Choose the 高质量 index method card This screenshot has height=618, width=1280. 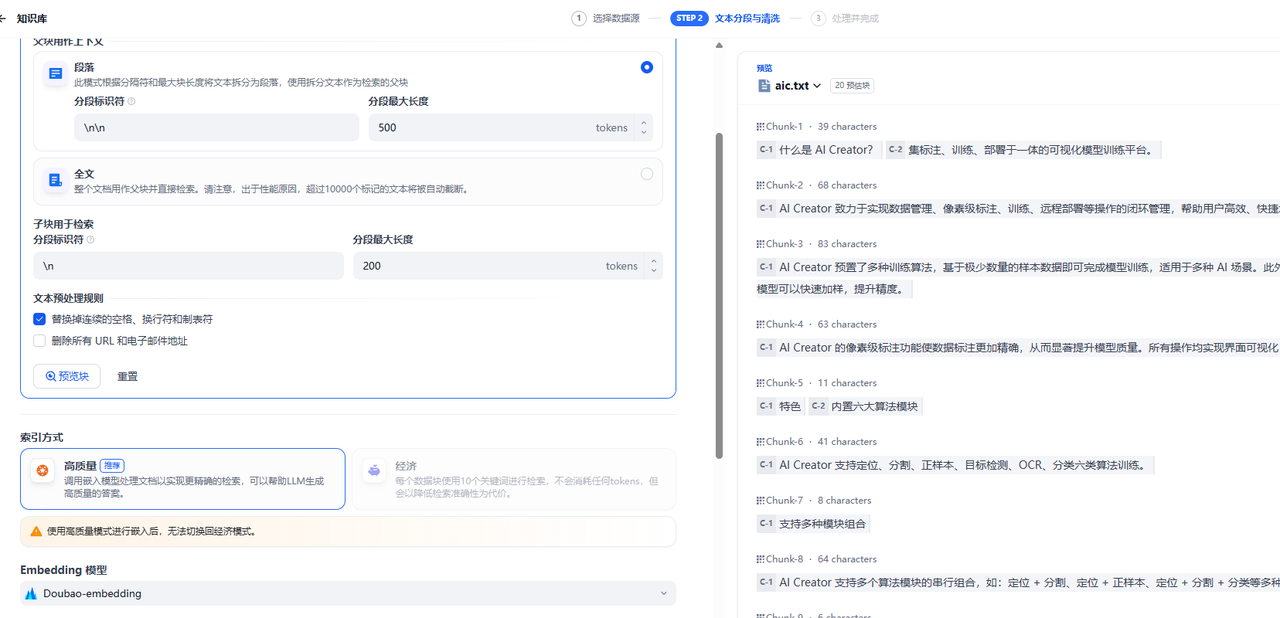[183, 479]
